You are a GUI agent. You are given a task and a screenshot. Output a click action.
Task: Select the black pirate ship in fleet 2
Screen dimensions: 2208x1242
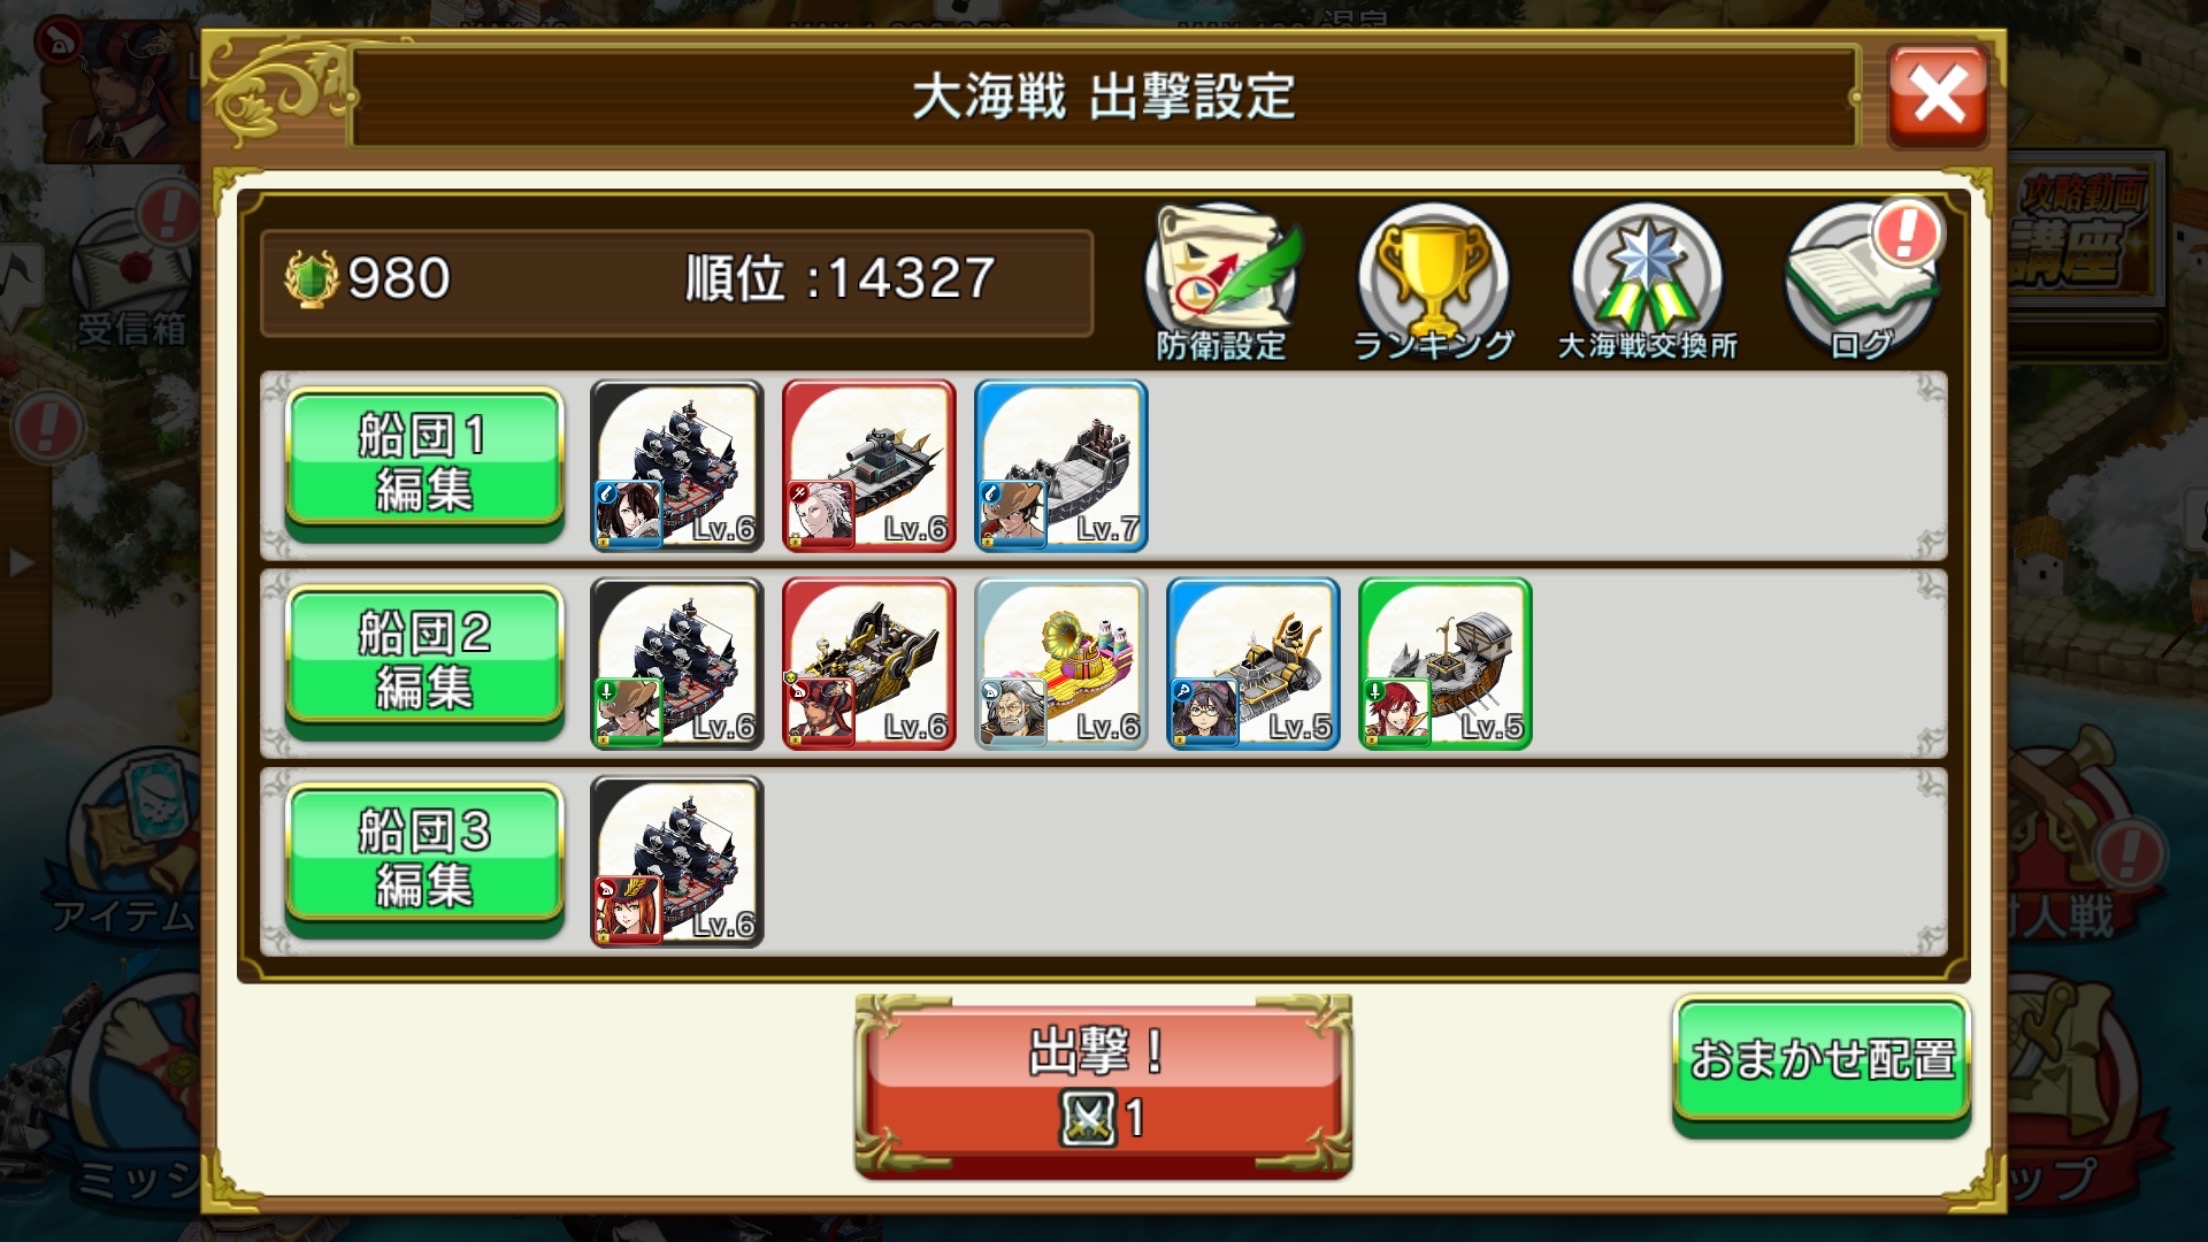pos(677,663)
